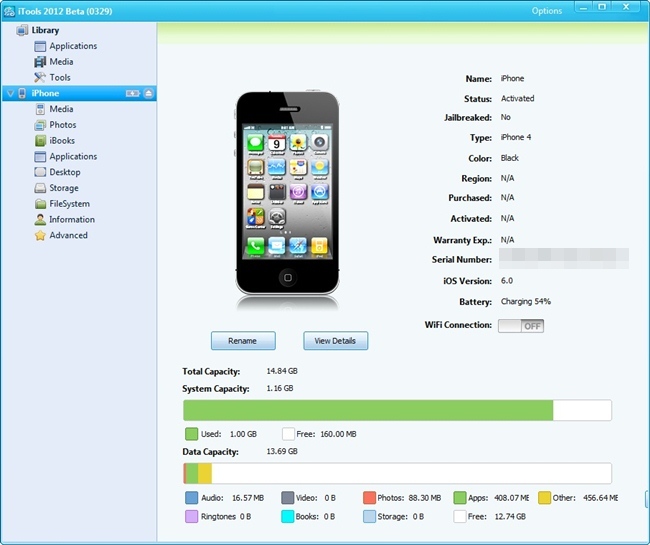Click the Free value '12.74 GB'
Viewport: 650px width, 545px height.
pyautogui.click(x=510, y=517)
